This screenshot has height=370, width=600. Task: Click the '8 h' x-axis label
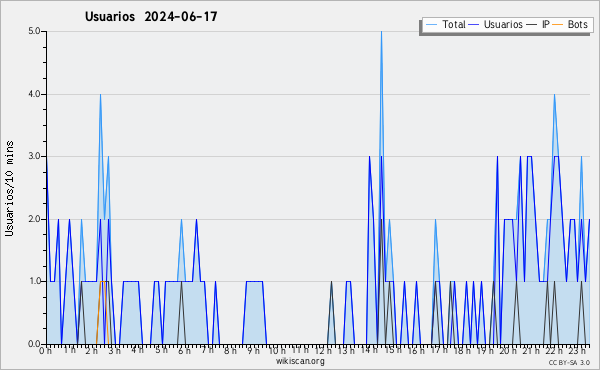(230, 350)
